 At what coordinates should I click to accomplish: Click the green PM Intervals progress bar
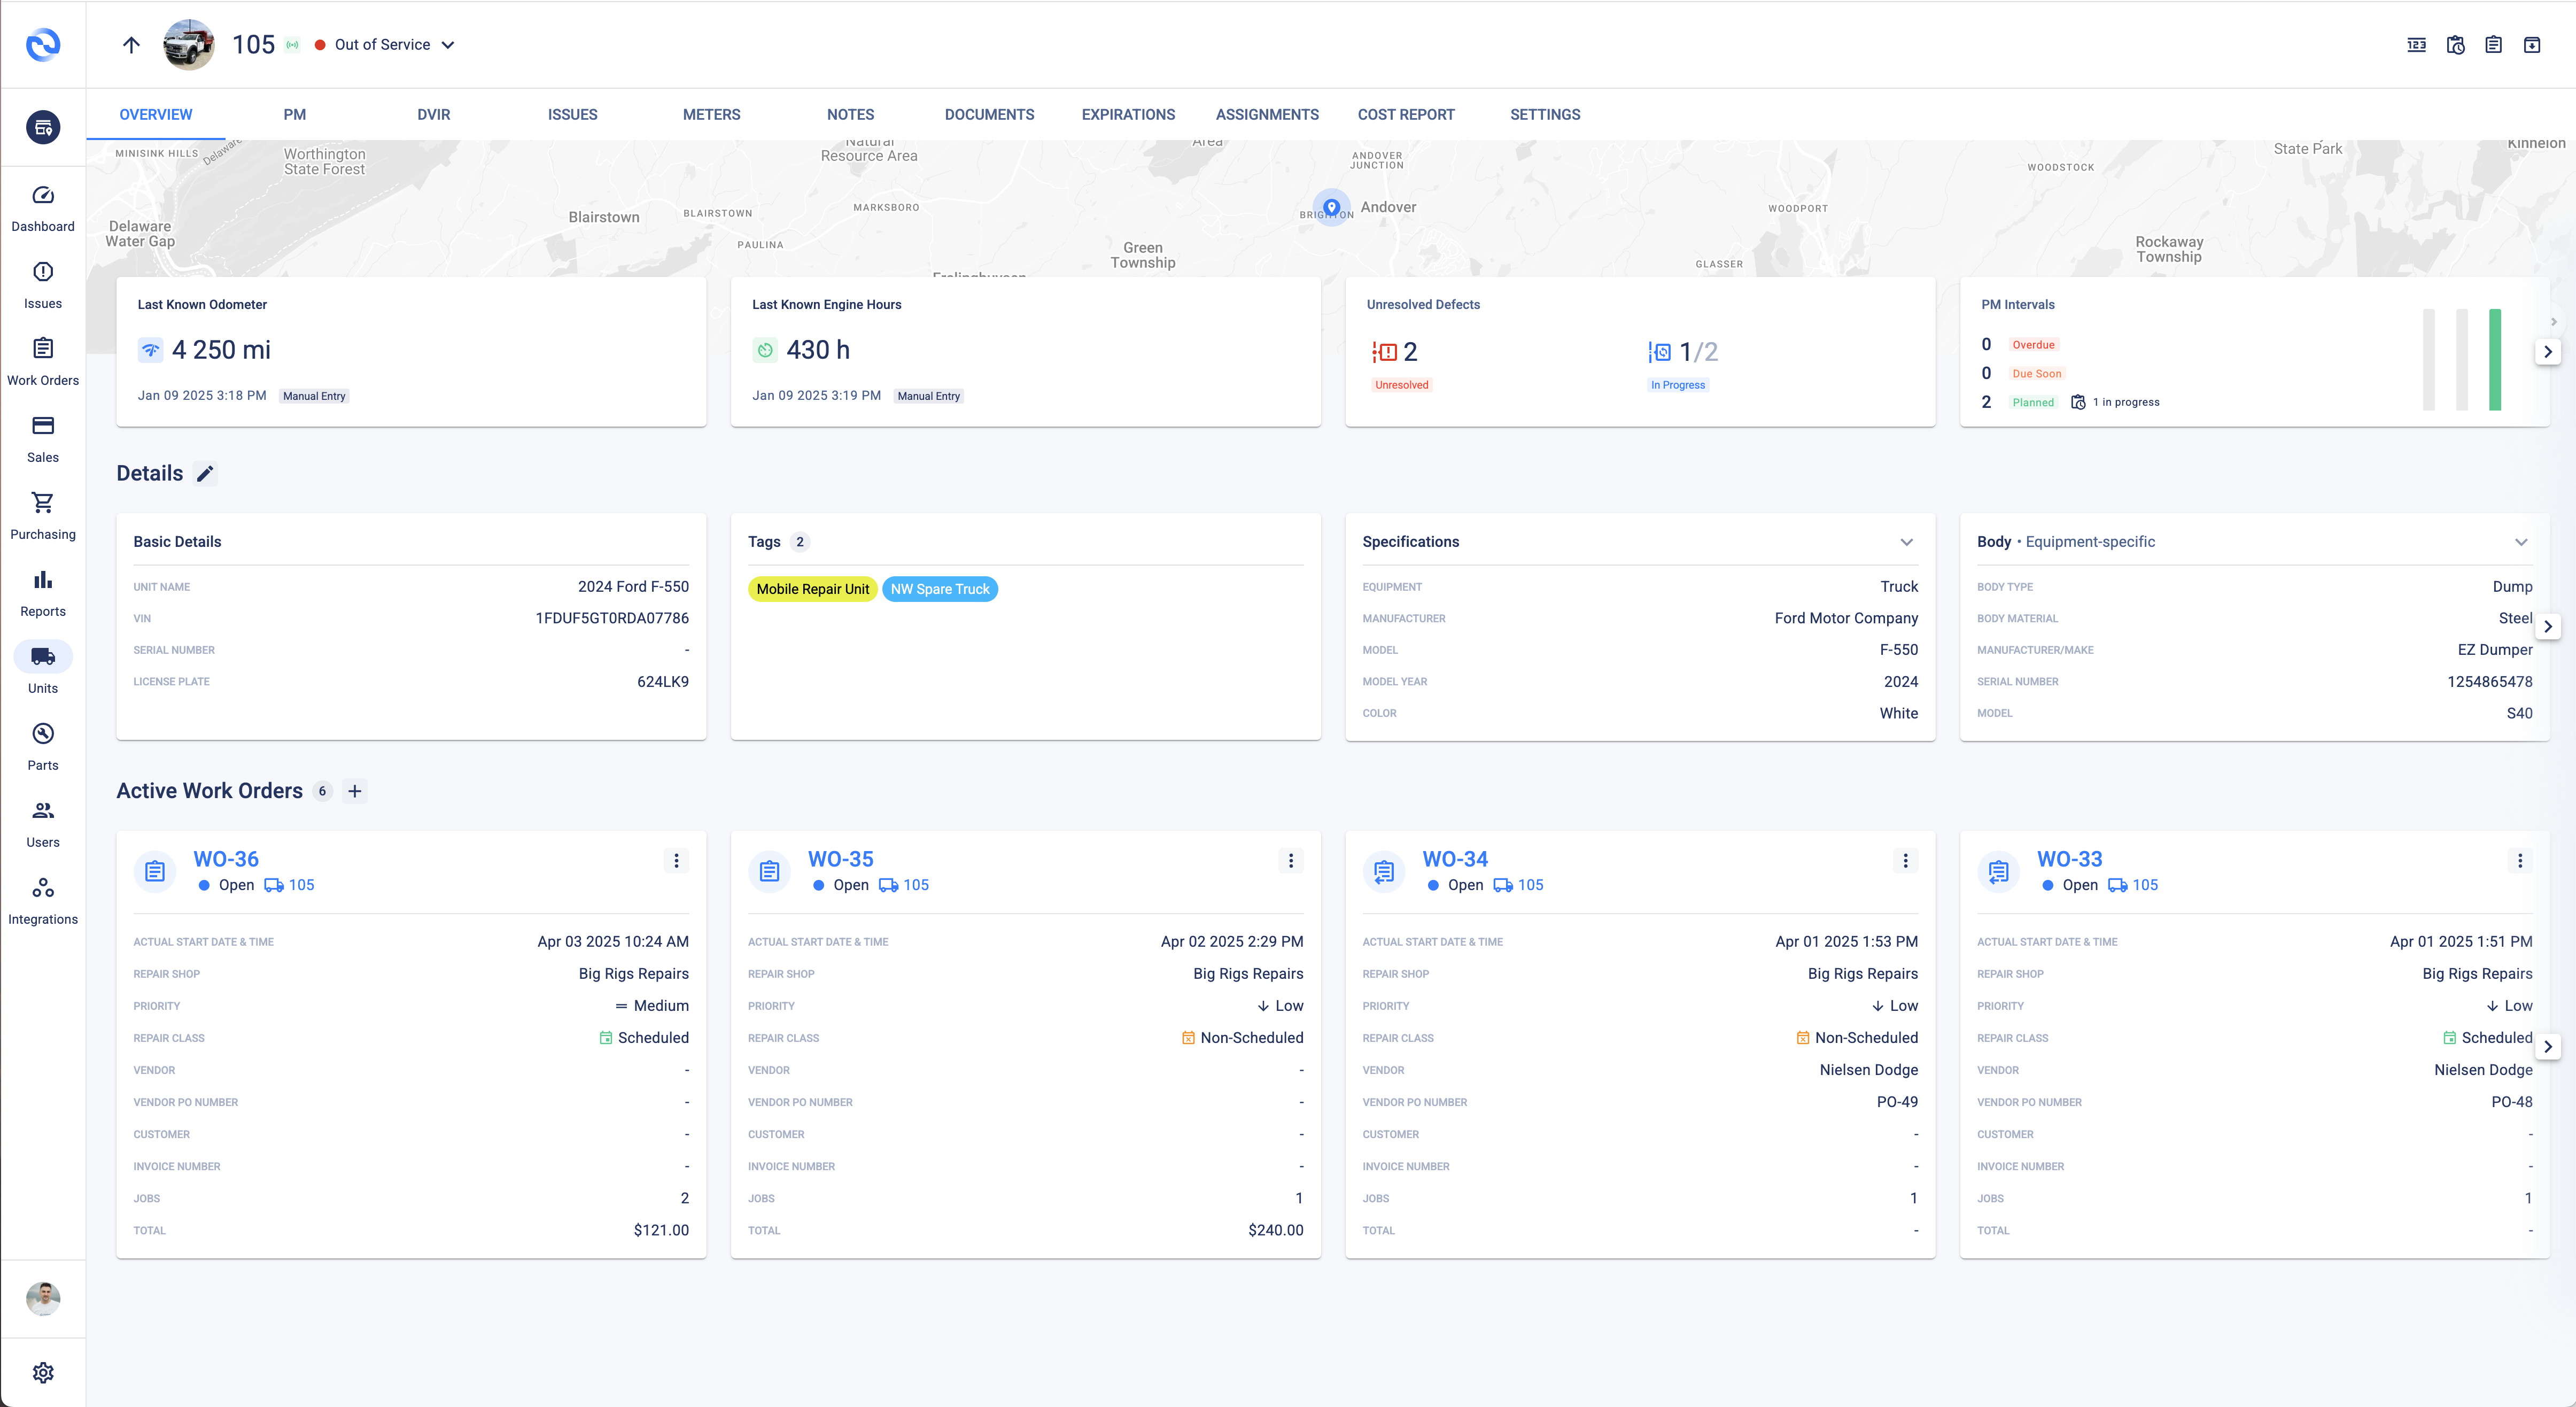[2494, 360]
